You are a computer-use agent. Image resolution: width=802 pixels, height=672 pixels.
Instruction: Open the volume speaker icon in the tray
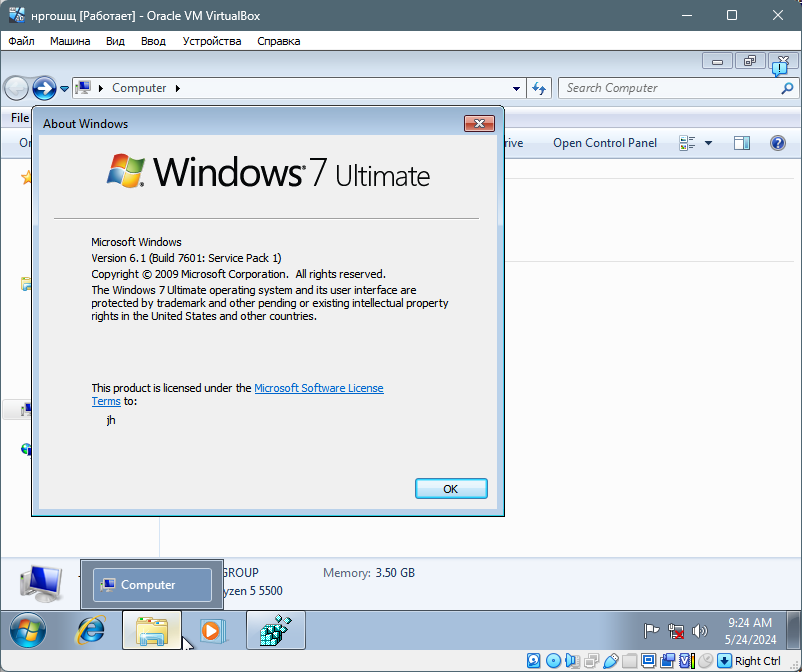[x=700, y=631]
